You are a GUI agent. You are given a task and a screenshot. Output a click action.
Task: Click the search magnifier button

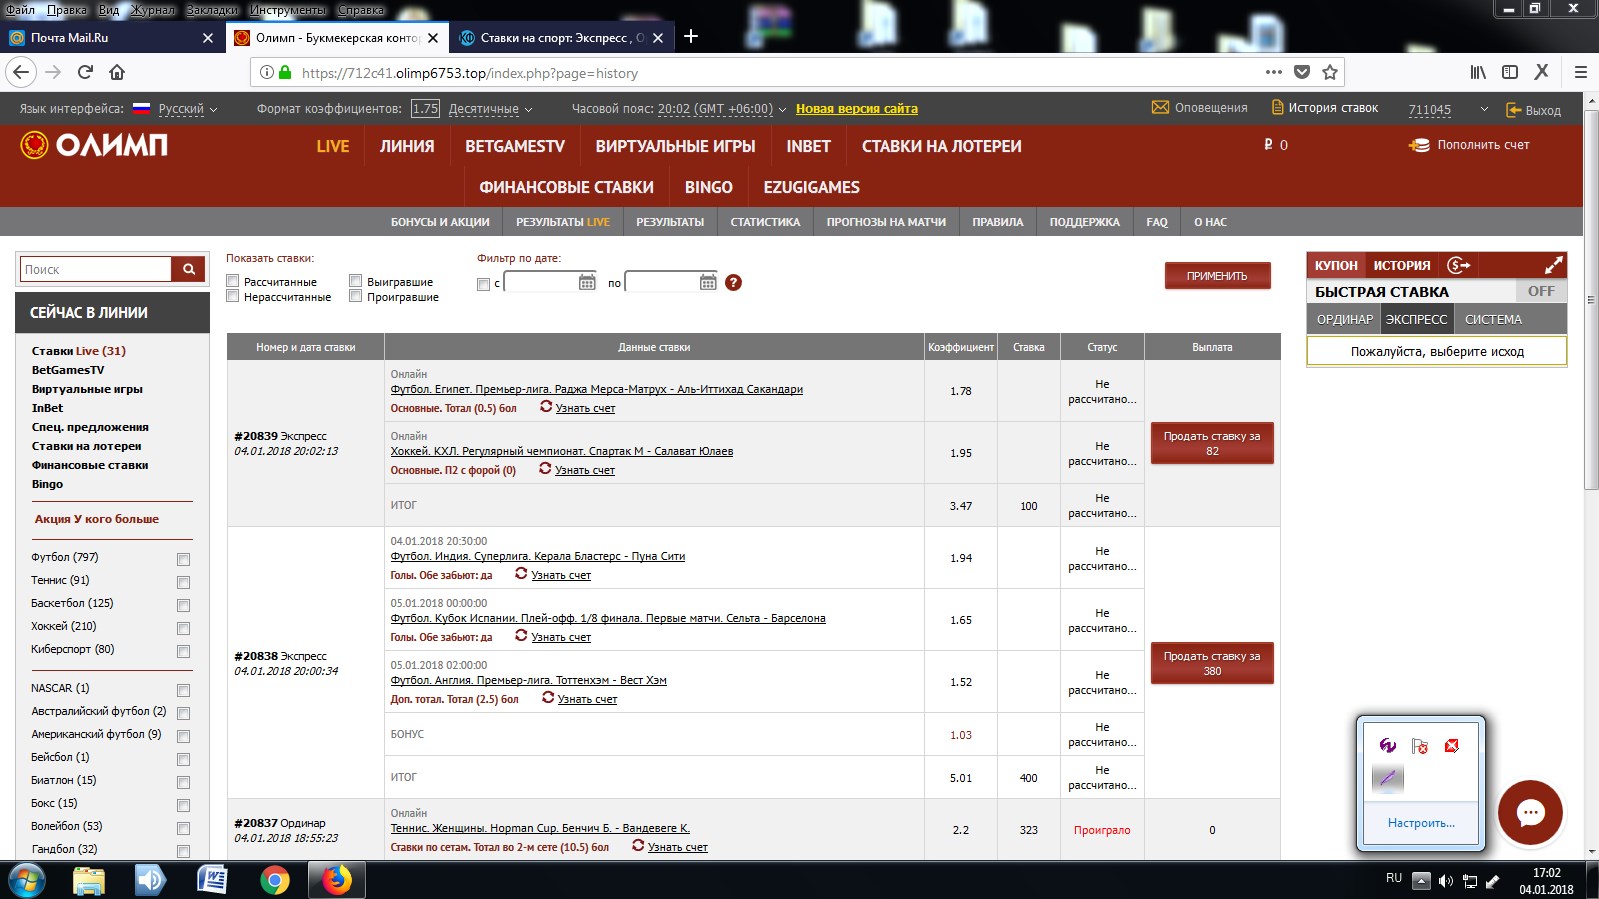pos(188,269)
